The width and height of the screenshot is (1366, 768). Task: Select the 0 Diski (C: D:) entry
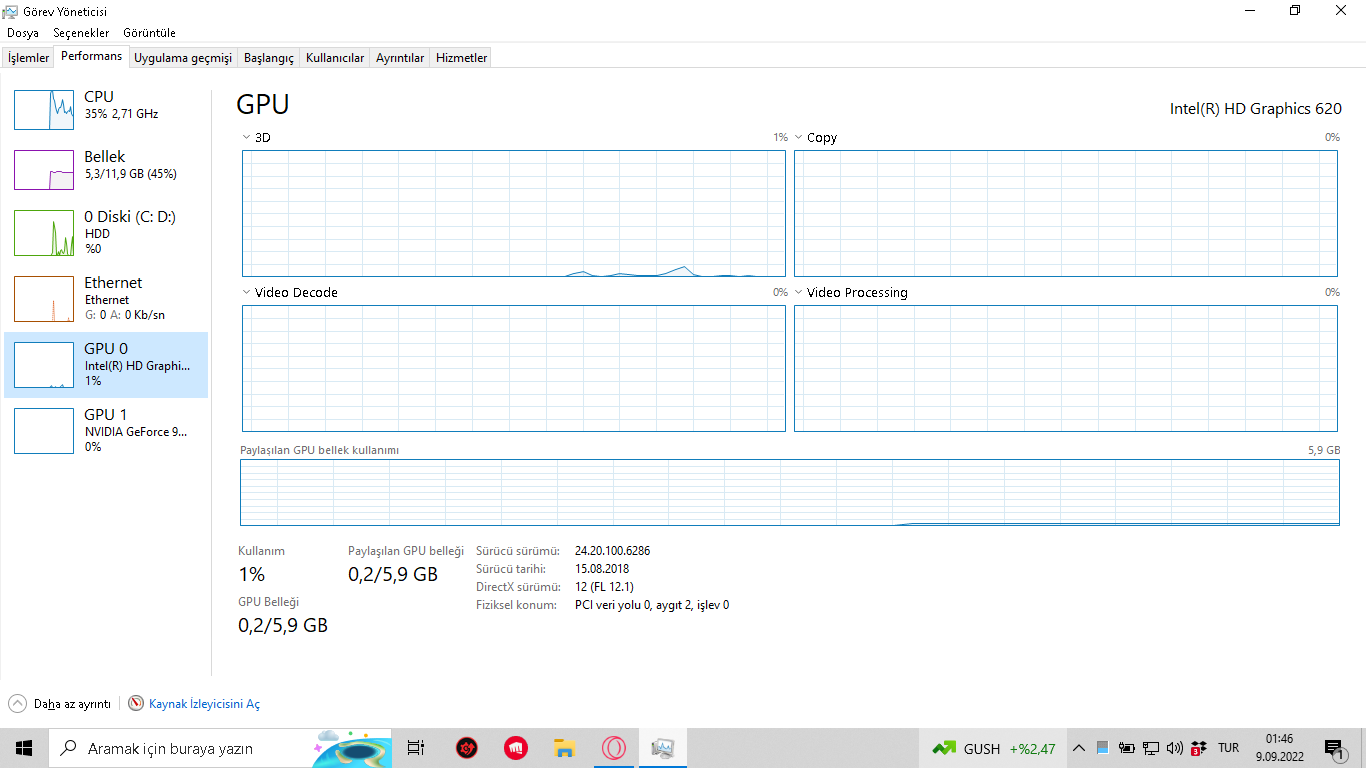tap(106, 232)
